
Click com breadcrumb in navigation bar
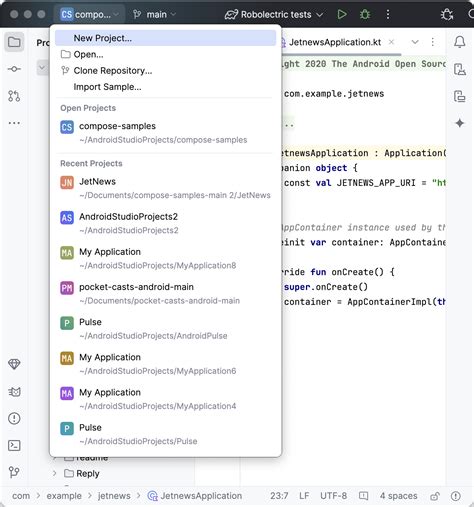[x=21, y=496]
